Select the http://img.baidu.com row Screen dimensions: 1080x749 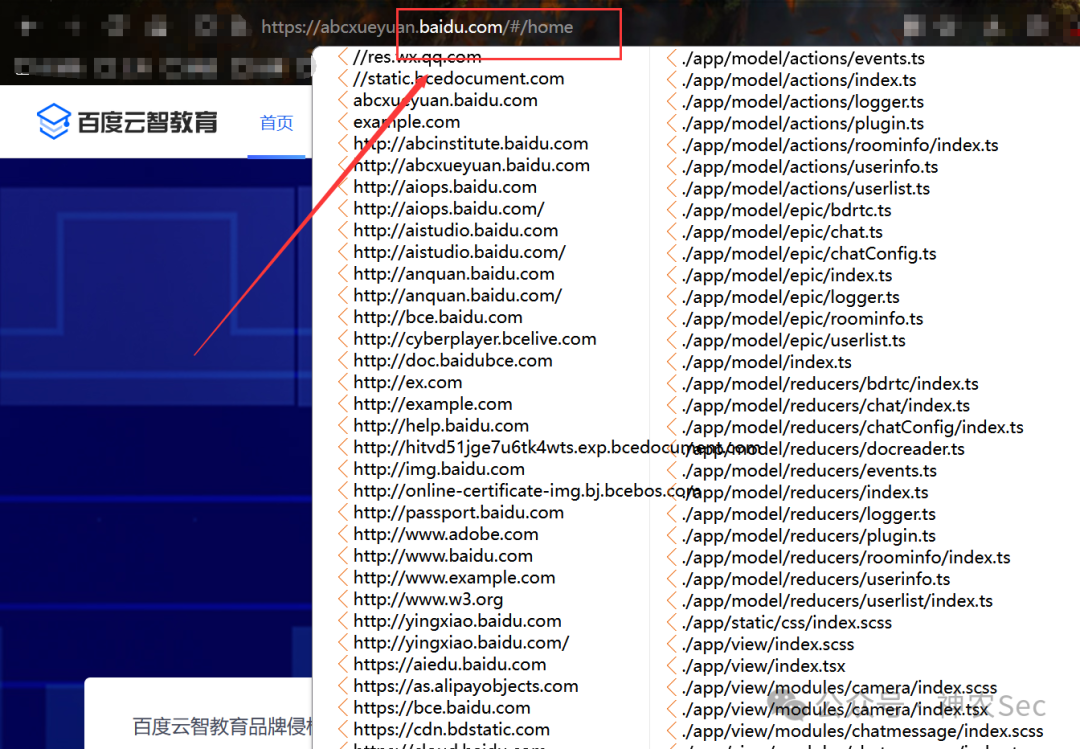tap(439, 469)
